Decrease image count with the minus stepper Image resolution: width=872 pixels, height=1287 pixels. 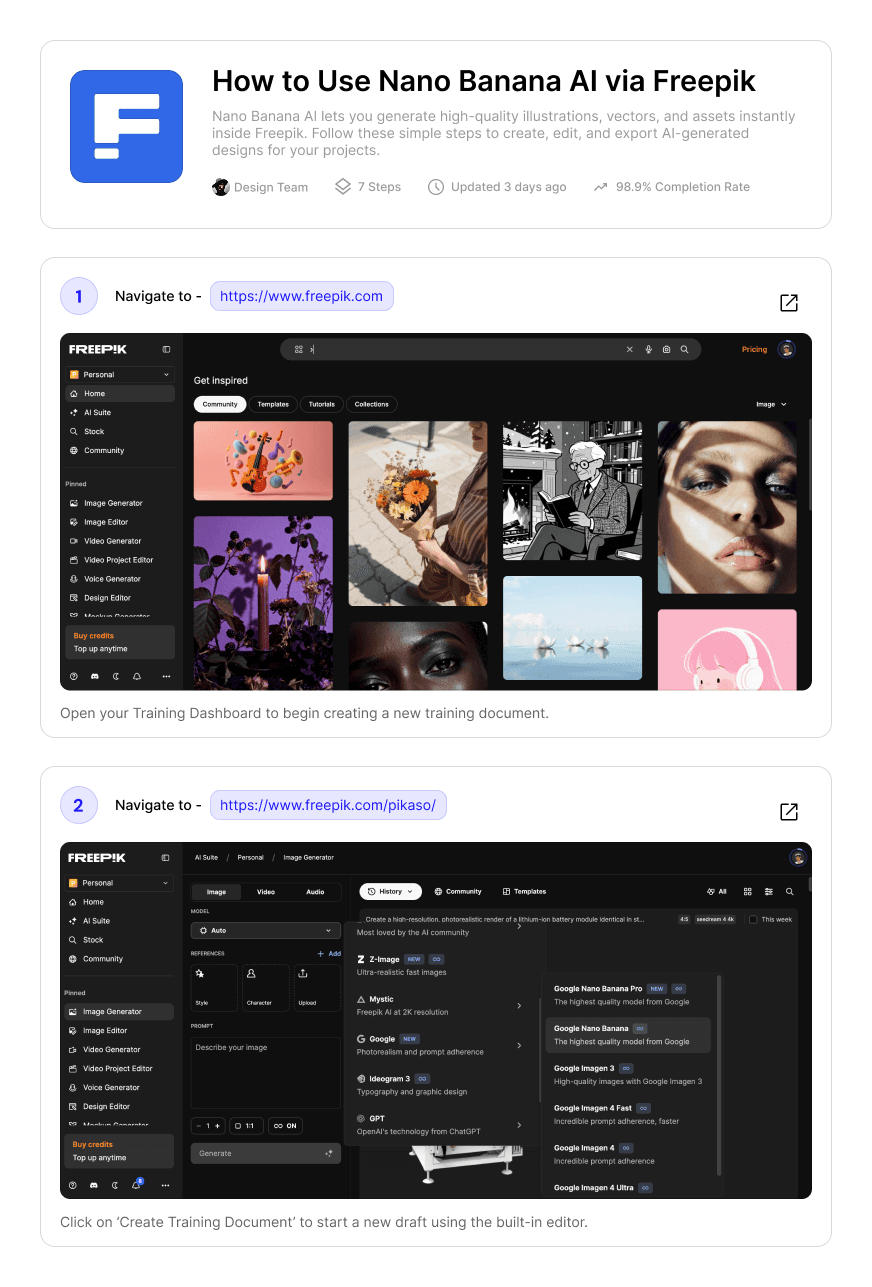point(199,1126)
